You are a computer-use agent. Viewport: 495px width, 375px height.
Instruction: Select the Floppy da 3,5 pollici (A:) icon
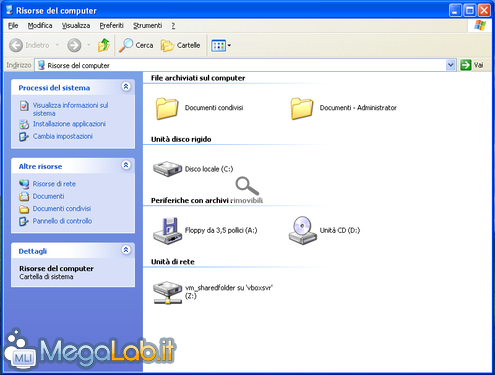[x=167, y=231]
